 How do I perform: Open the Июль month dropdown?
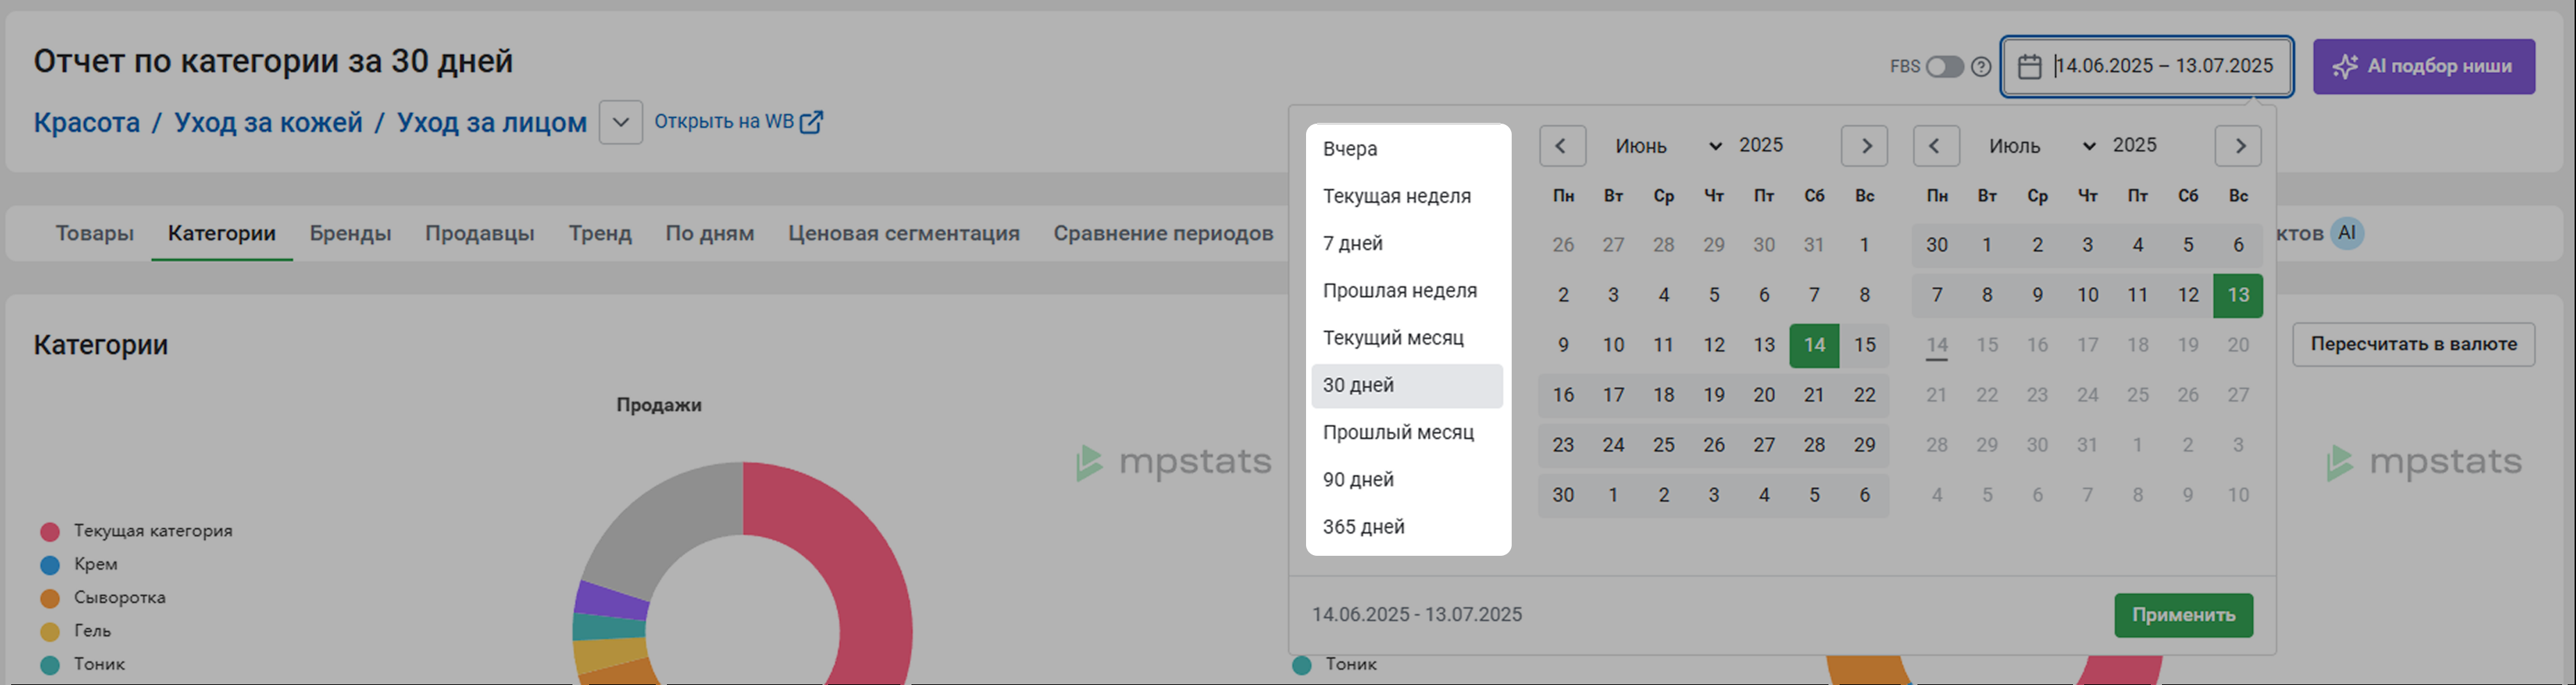coord(2042,146)
